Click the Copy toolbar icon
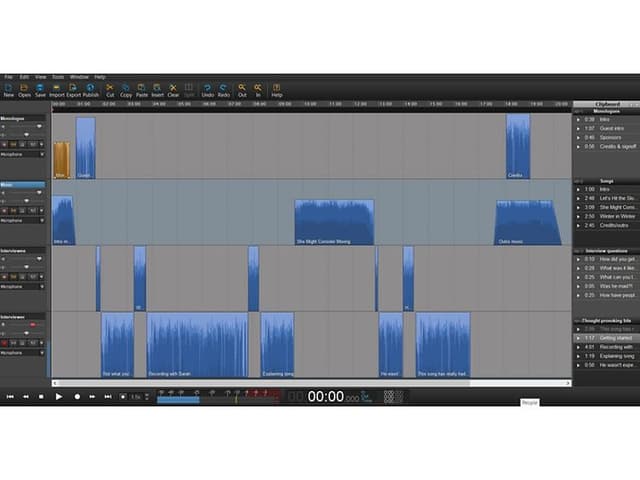This screenshot has height=480, width=640. [x=126, y=91]
